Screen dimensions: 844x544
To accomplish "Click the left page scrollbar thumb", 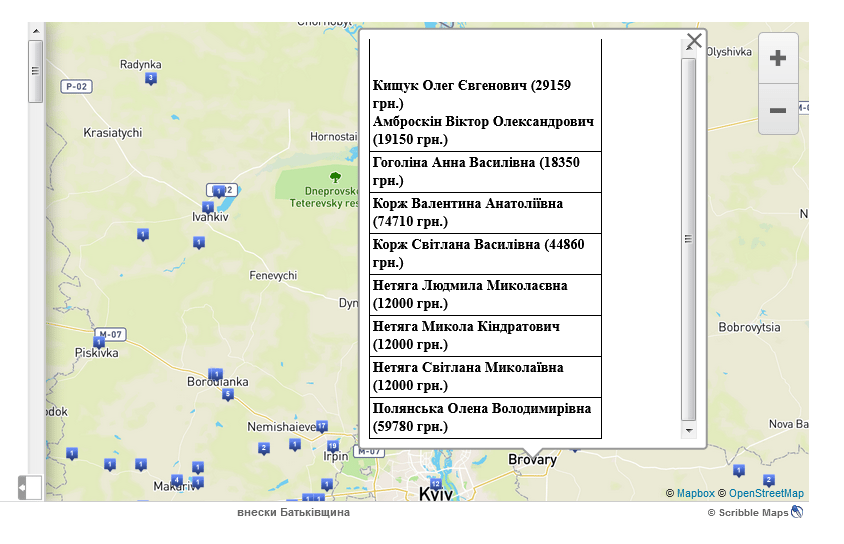I will tap(36, 71).
